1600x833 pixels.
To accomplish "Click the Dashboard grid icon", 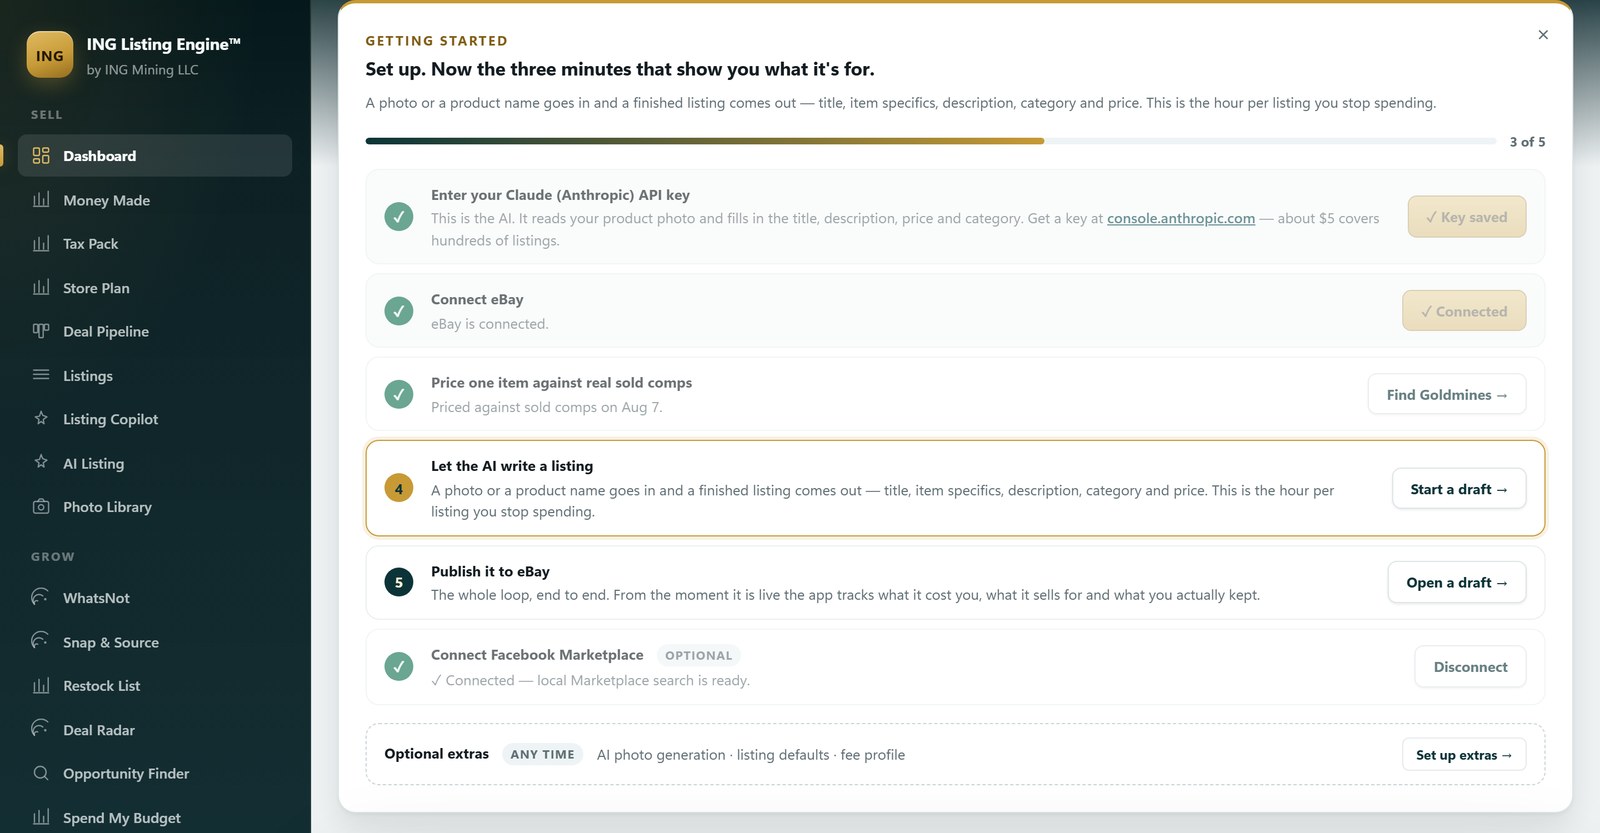I will click(41, 156).
